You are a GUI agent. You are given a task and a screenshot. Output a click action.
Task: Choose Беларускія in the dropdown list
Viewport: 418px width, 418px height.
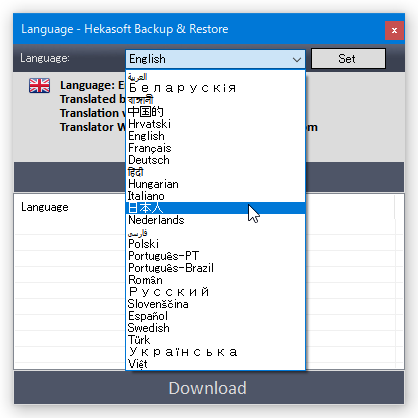pyautogui.click(x=215, y=88)
